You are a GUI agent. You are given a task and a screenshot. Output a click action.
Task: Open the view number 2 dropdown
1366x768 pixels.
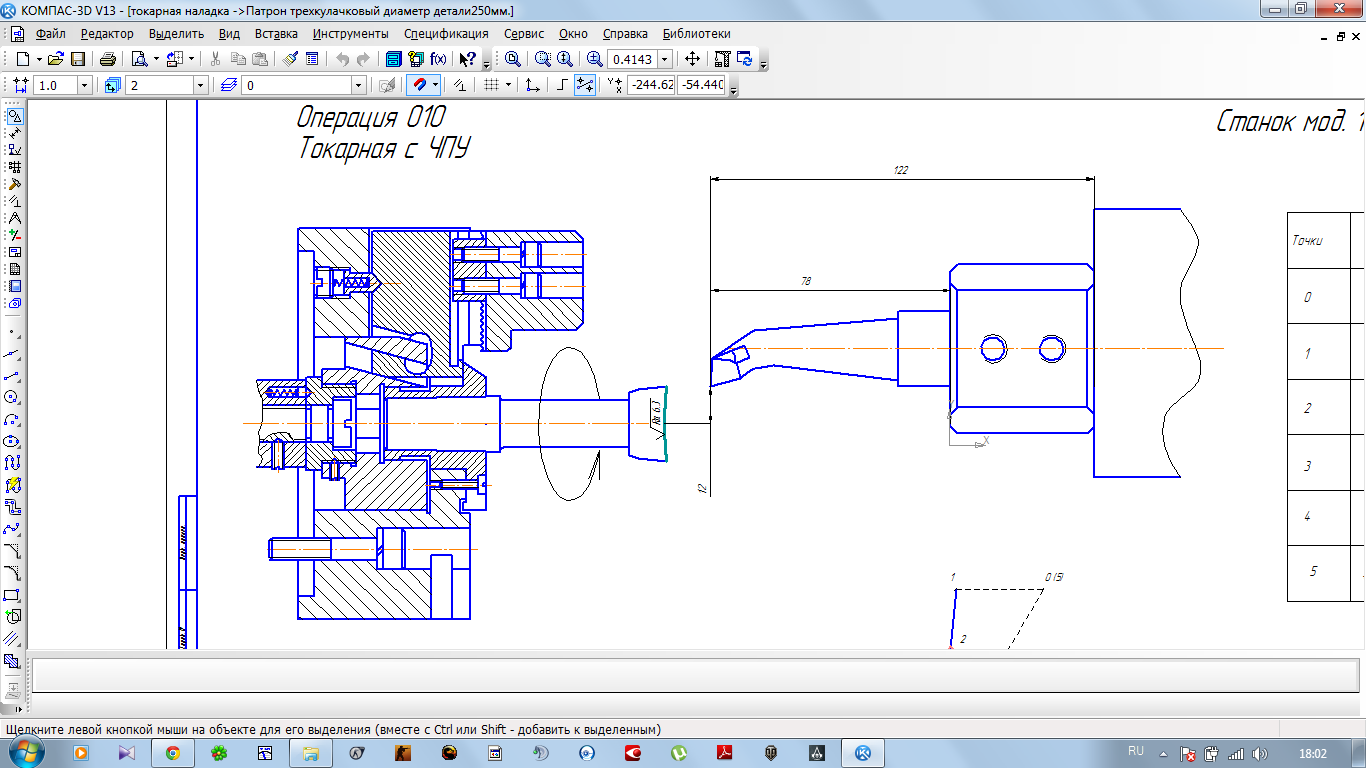[200, 85]
